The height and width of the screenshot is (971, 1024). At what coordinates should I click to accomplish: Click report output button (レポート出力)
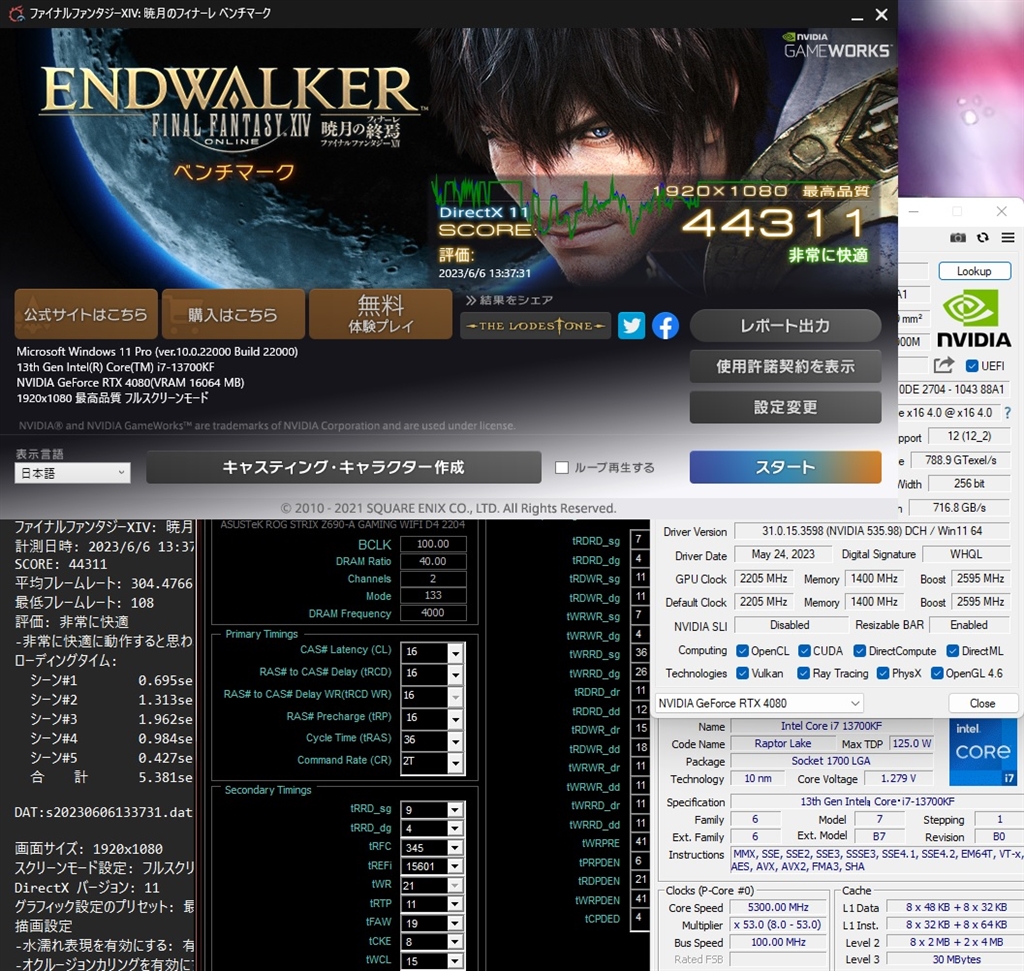785,326
